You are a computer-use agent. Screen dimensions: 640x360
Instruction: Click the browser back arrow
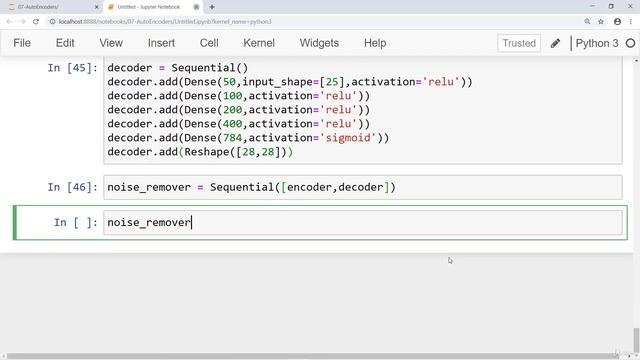9,22
